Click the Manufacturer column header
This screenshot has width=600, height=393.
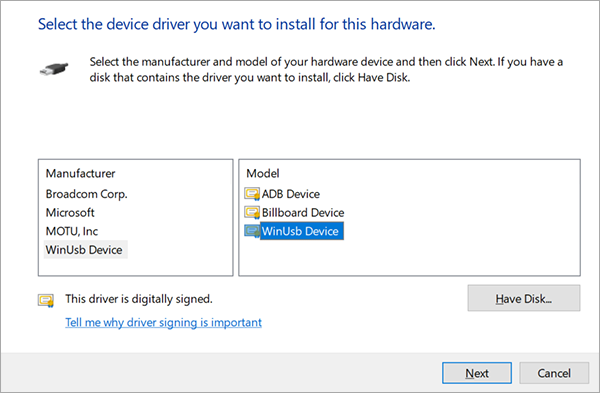pos(80,173)
